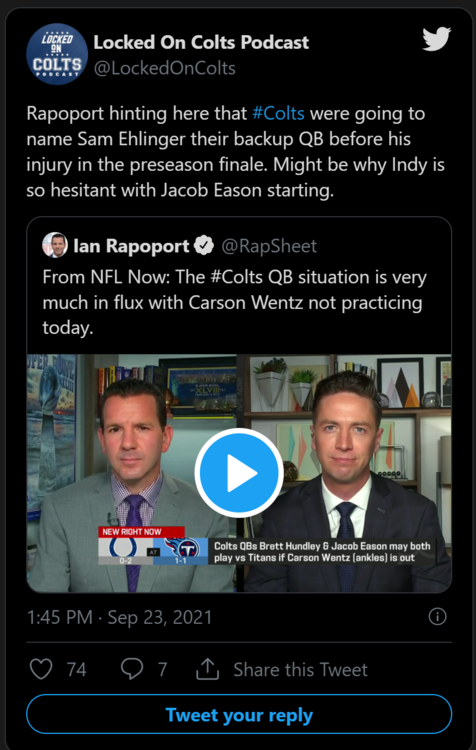476x750 pixels.
Task: Click the @LockedOnColts handle
Action: tap(164, 68)
